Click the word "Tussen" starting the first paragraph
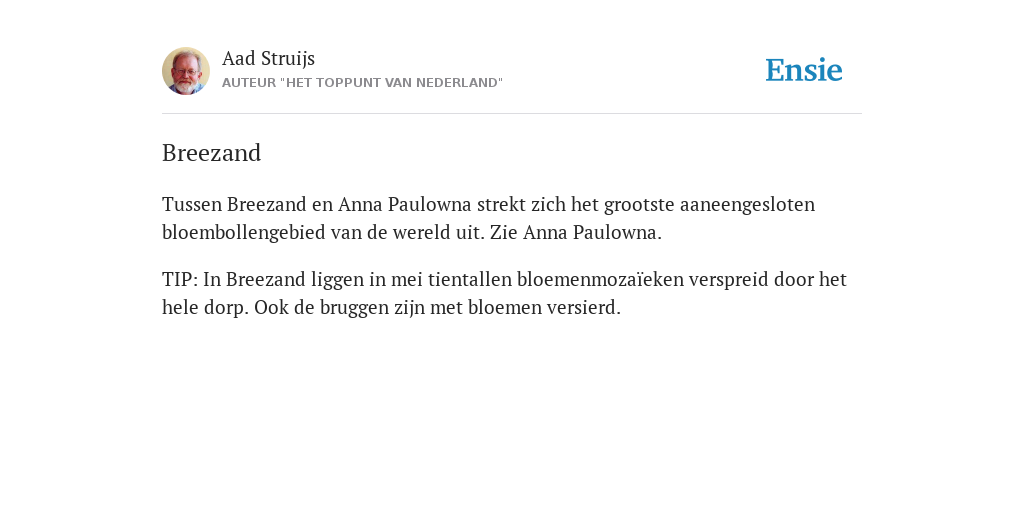The width and height of the screenshot is (1024, 512). (x=192, y=204)
